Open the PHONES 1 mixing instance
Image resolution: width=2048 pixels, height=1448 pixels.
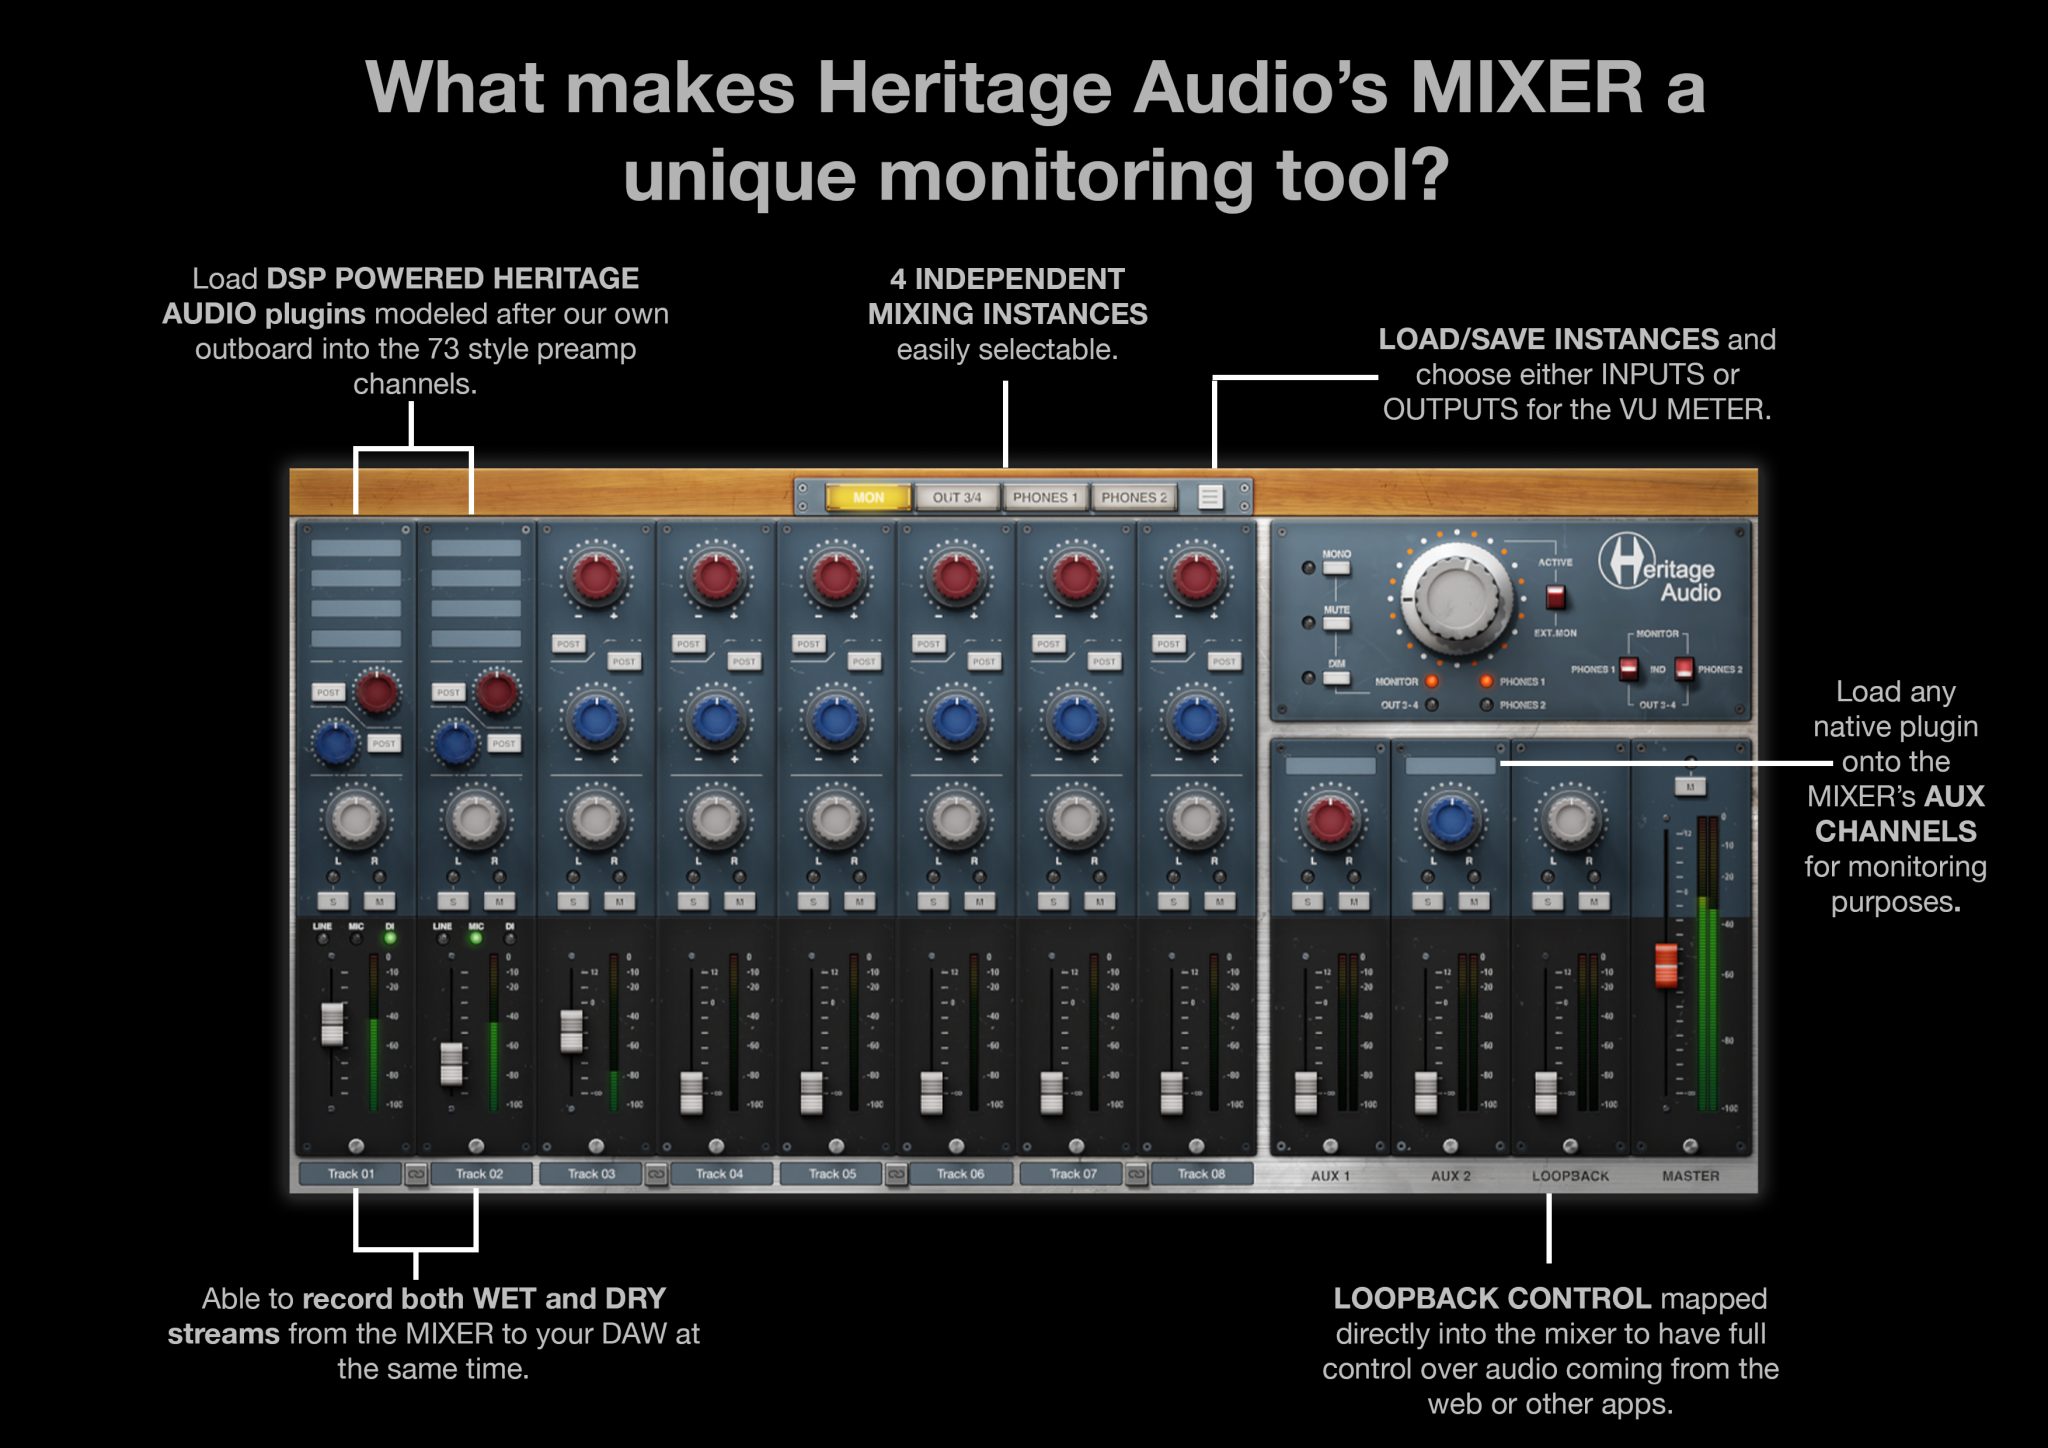pos(1045,497)
